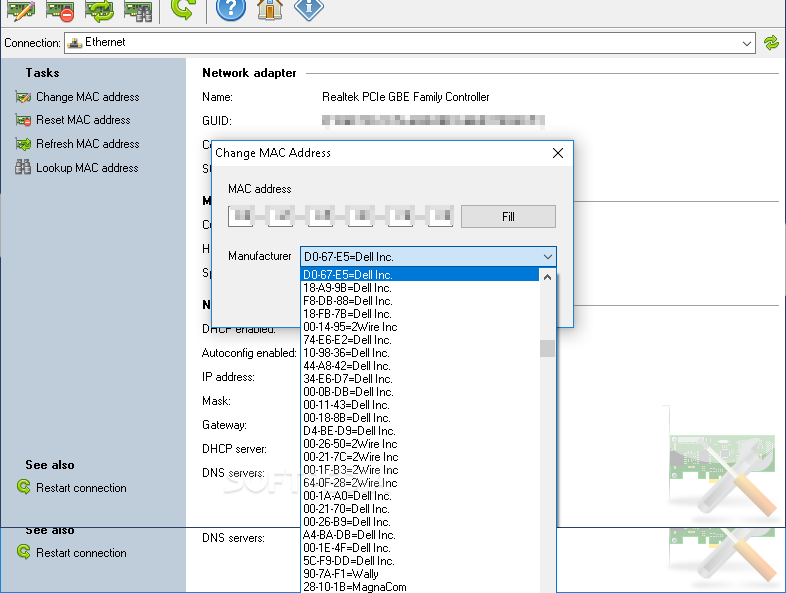This screenshot has height=593, width=786.
Task: Select 64-0F-28=2Wire Inc in the list
Action: (420, 483)
